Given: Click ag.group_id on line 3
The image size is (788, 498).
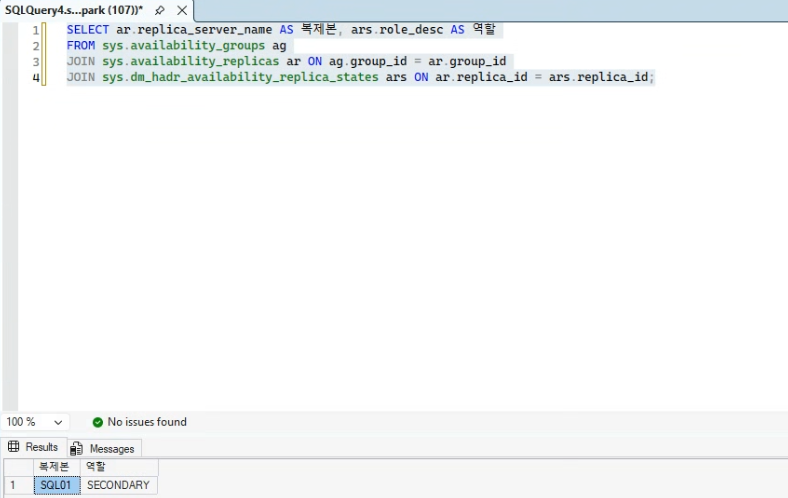Looking at the screenshot, I should pyautogui.click(x=368, y=61).
